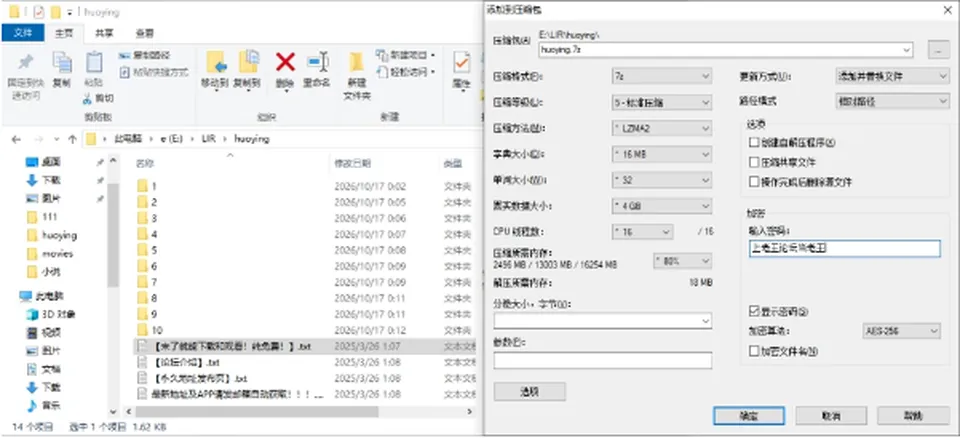This screenshot has height=438, width=960.
Task: Click the parameters input field
Action: tap(602, 360)
